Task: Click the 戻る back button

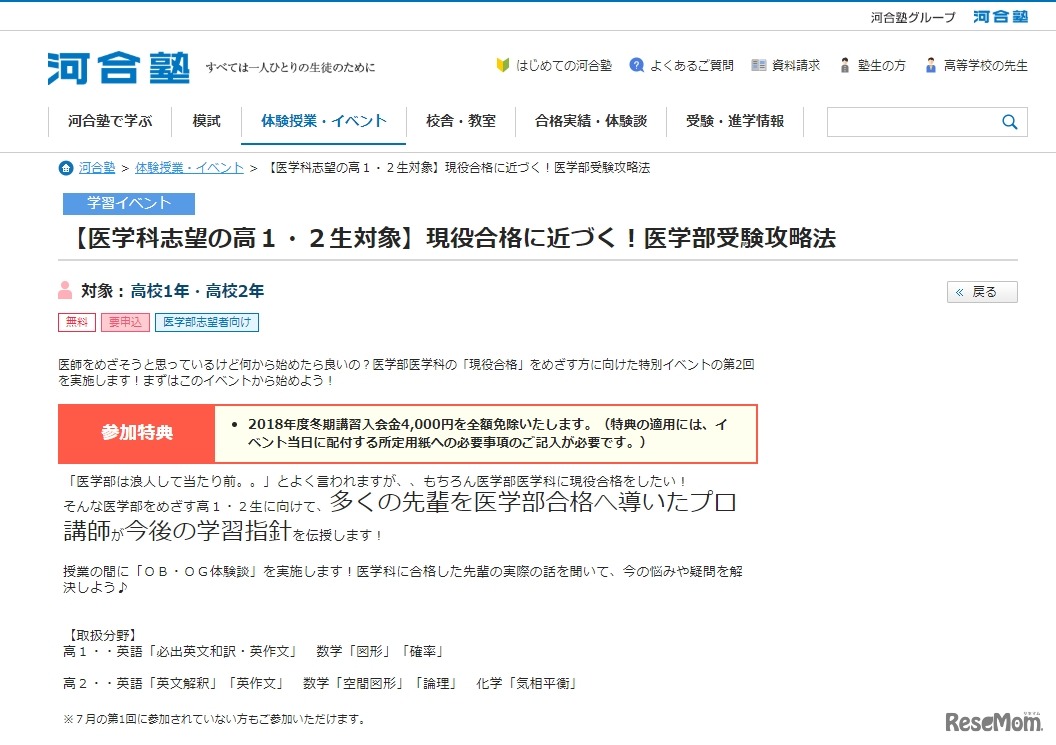Action: point(982,292)
